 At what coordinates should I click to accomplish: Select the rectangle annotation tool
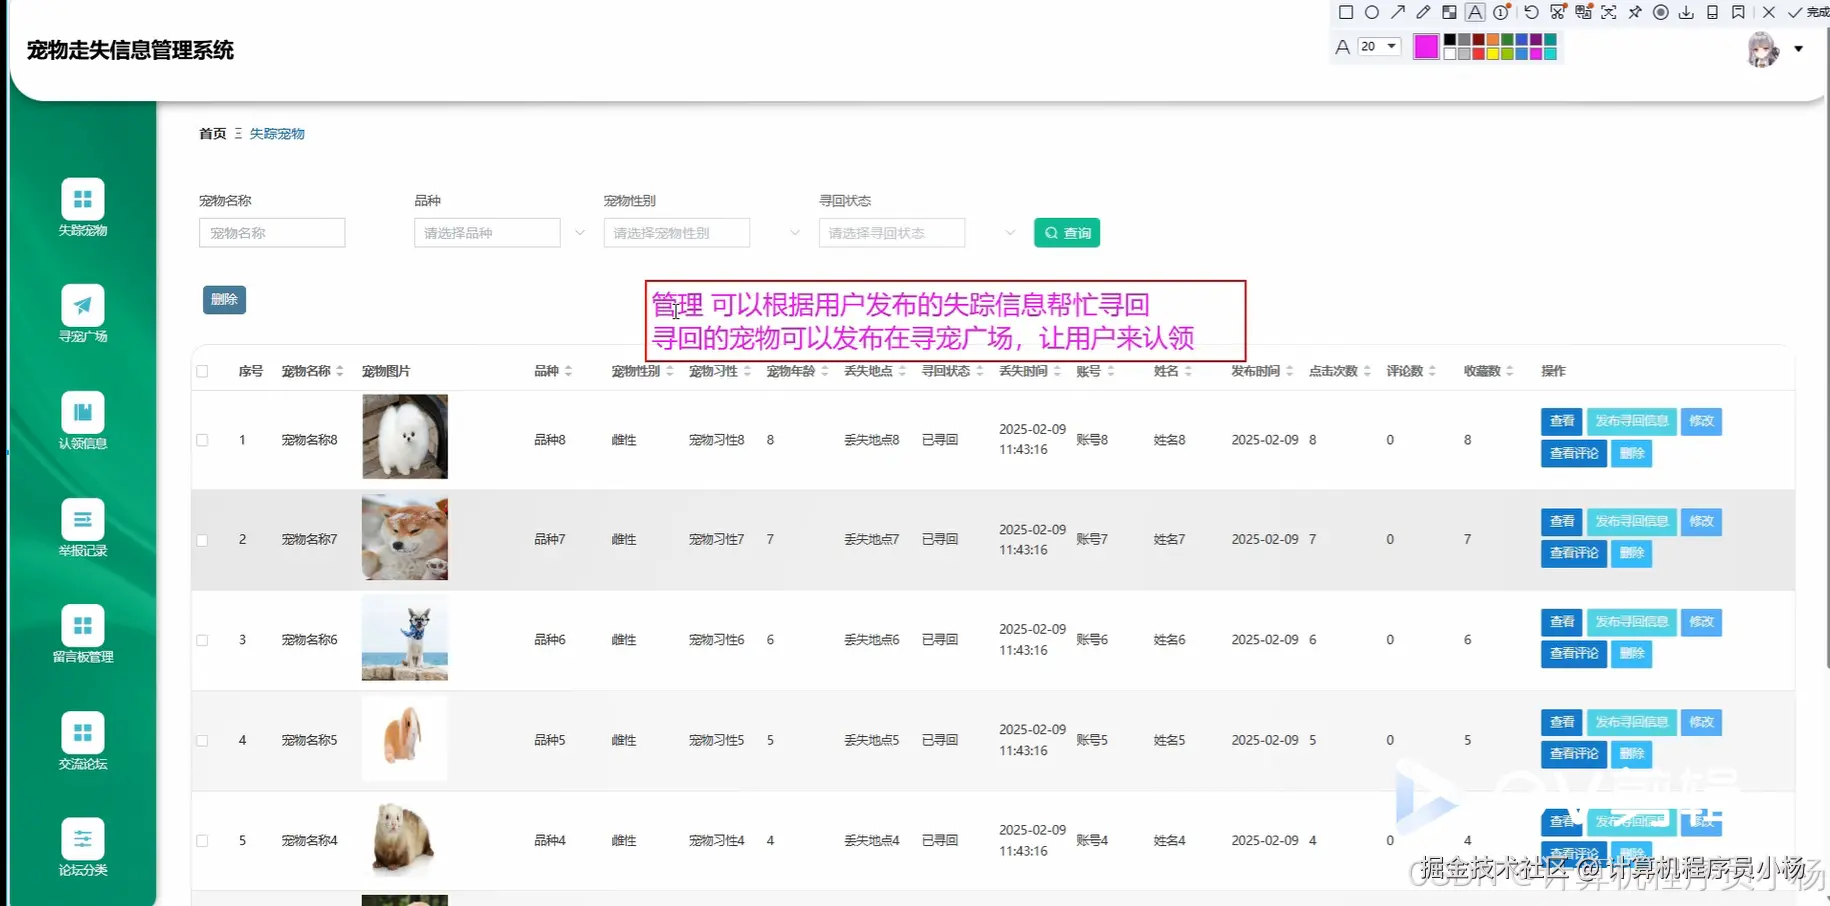click(1345, 12)
